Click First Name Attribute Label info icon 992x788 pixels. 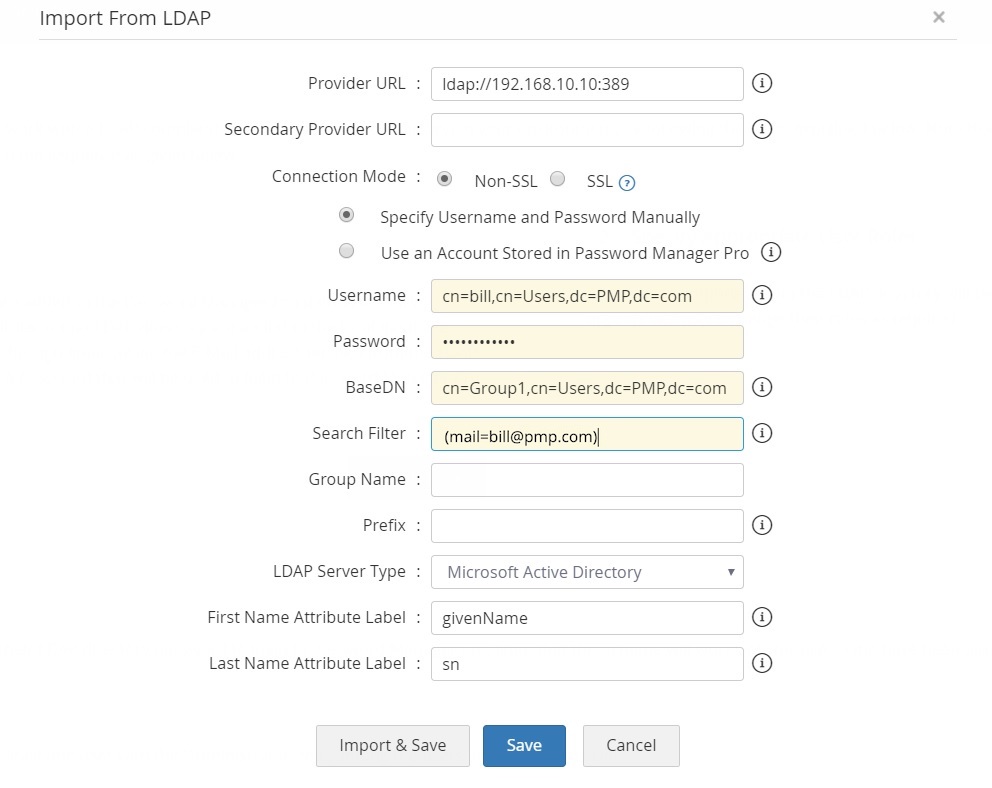point(762,617)
